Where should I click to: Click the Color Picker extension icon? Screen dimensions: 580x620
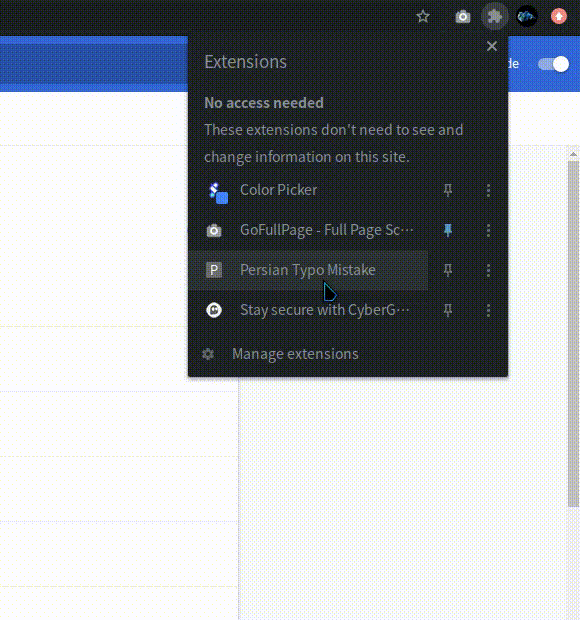(218, 193)
